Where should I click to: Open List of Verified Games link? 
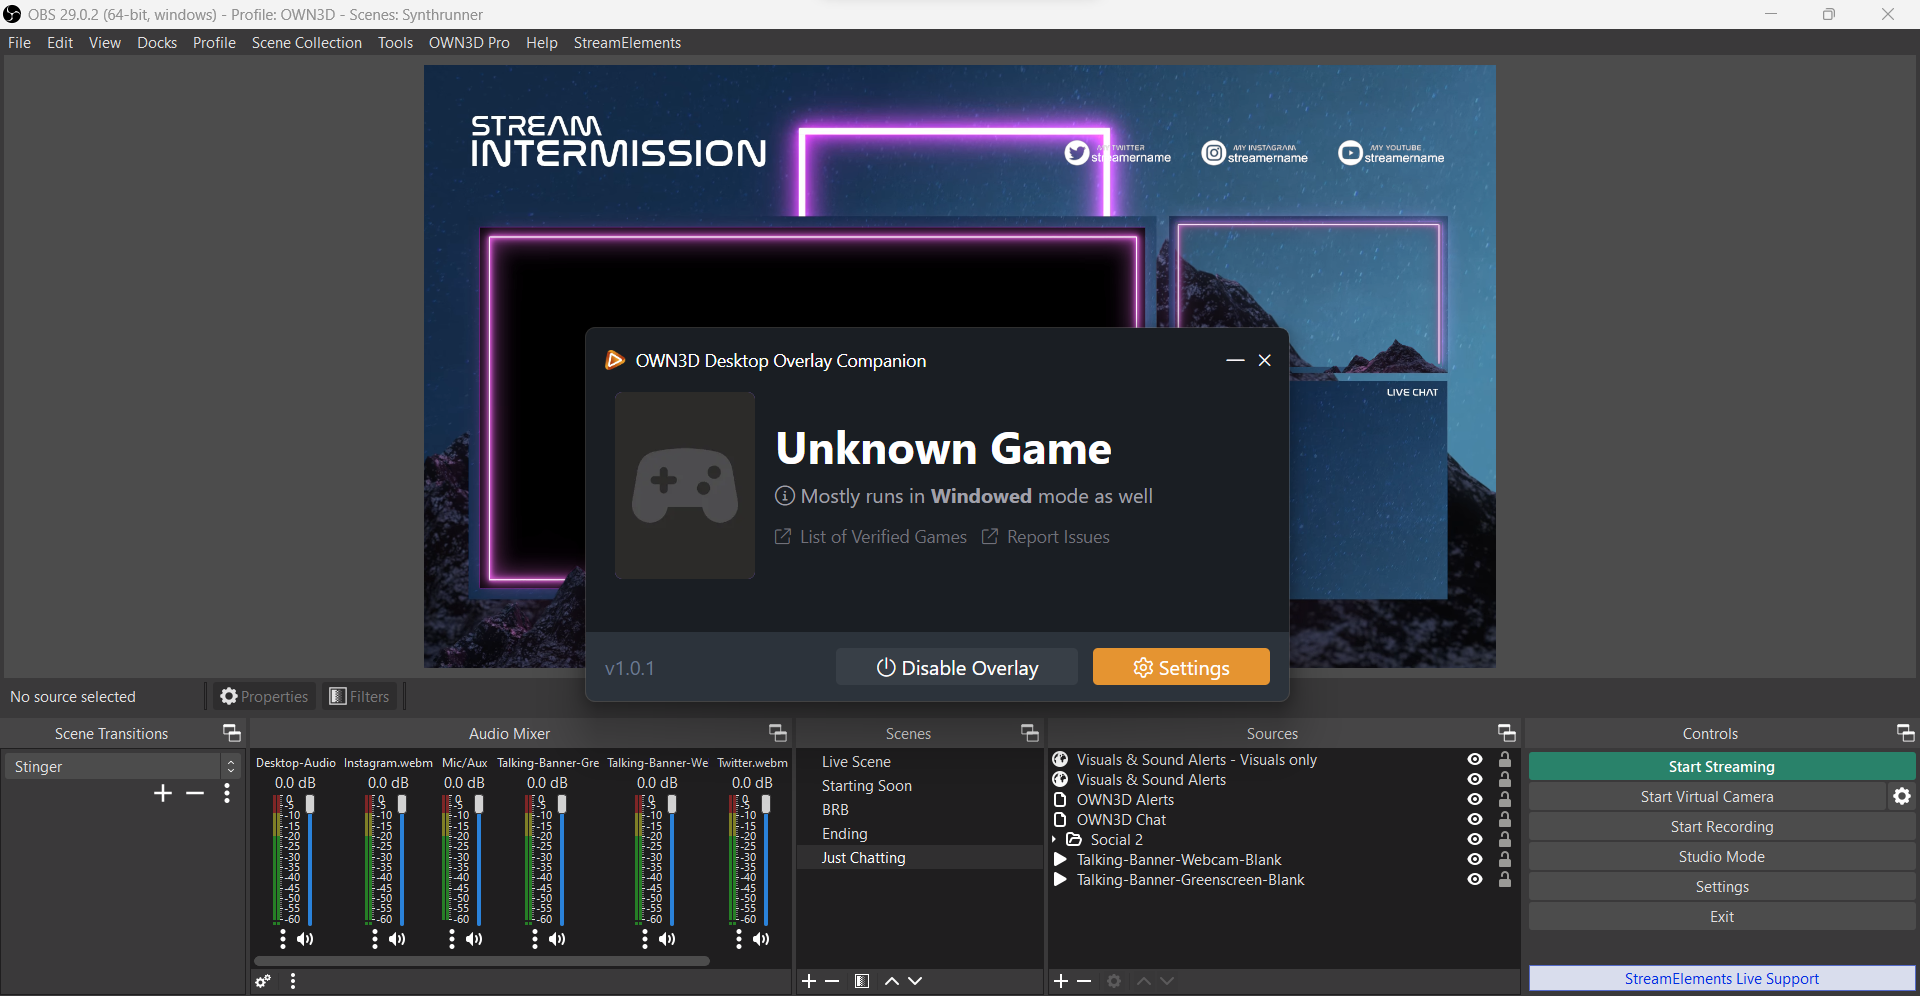[x=871, y=537]
